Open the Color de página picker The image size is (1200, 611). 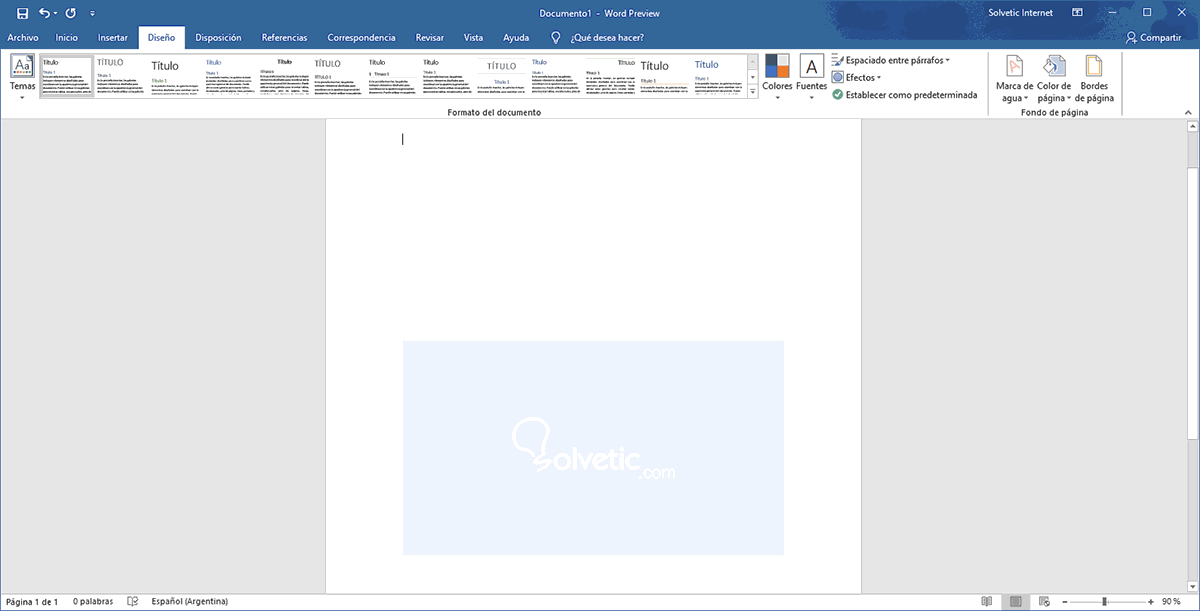(1054, 78)
